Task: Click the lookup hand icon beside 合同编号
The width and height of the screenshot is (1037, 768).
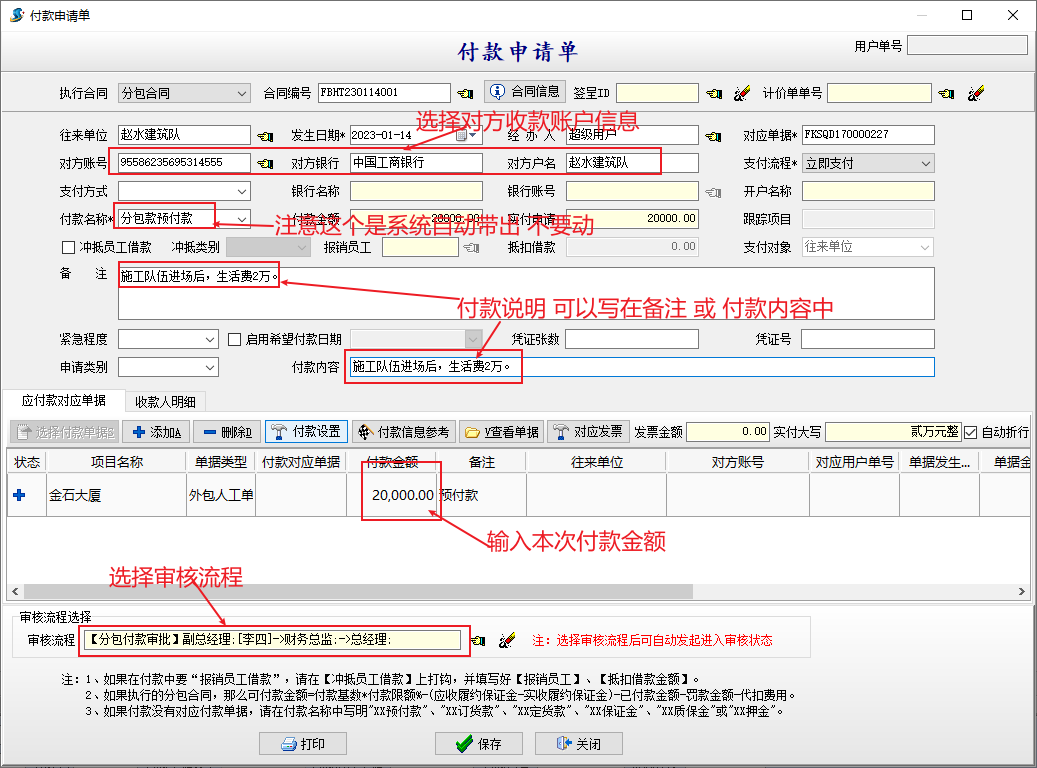Action: click(x=465, y=93)
